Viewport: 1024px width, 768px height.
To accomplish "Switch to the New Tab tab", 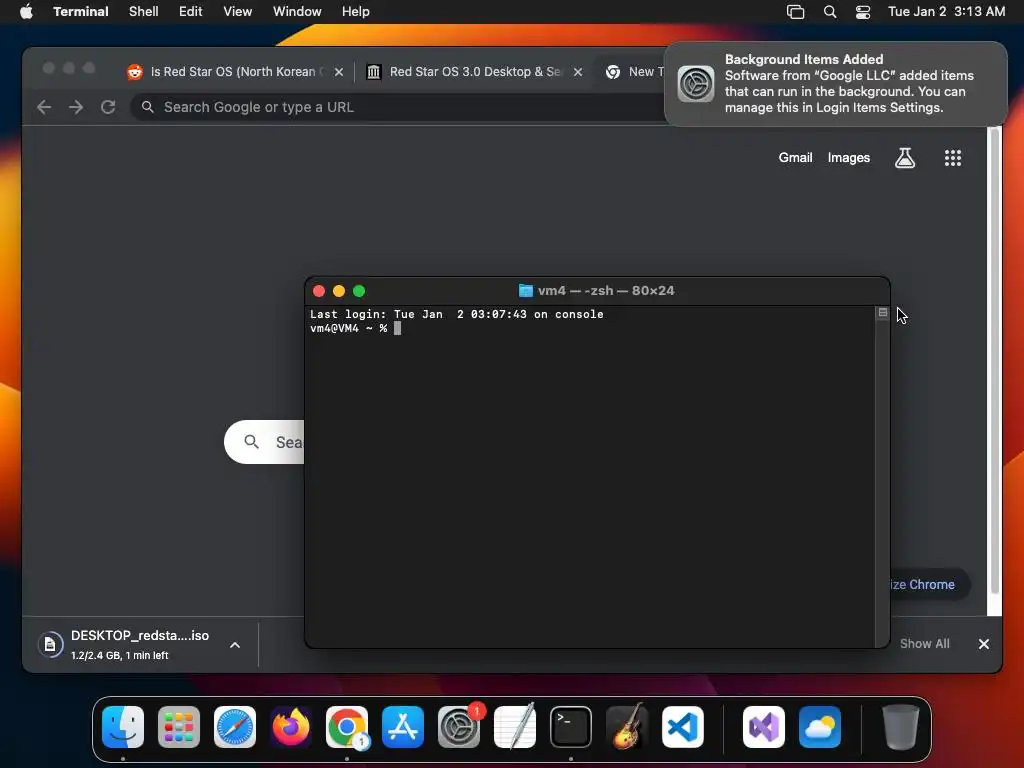I will [633, 71].
